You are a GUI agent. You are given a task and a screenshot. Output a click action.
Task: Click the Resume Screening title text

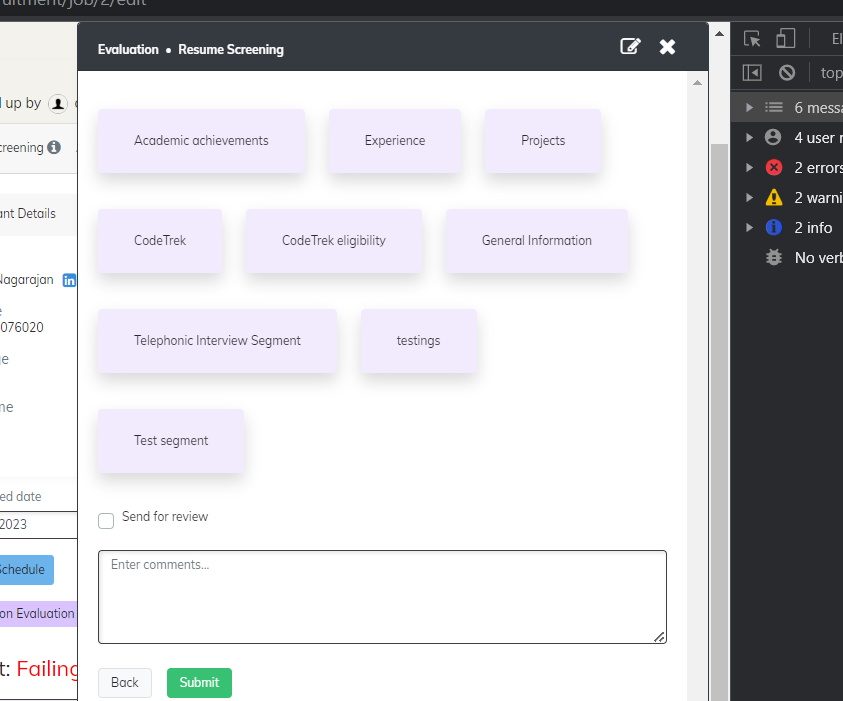tap(231, 49)
